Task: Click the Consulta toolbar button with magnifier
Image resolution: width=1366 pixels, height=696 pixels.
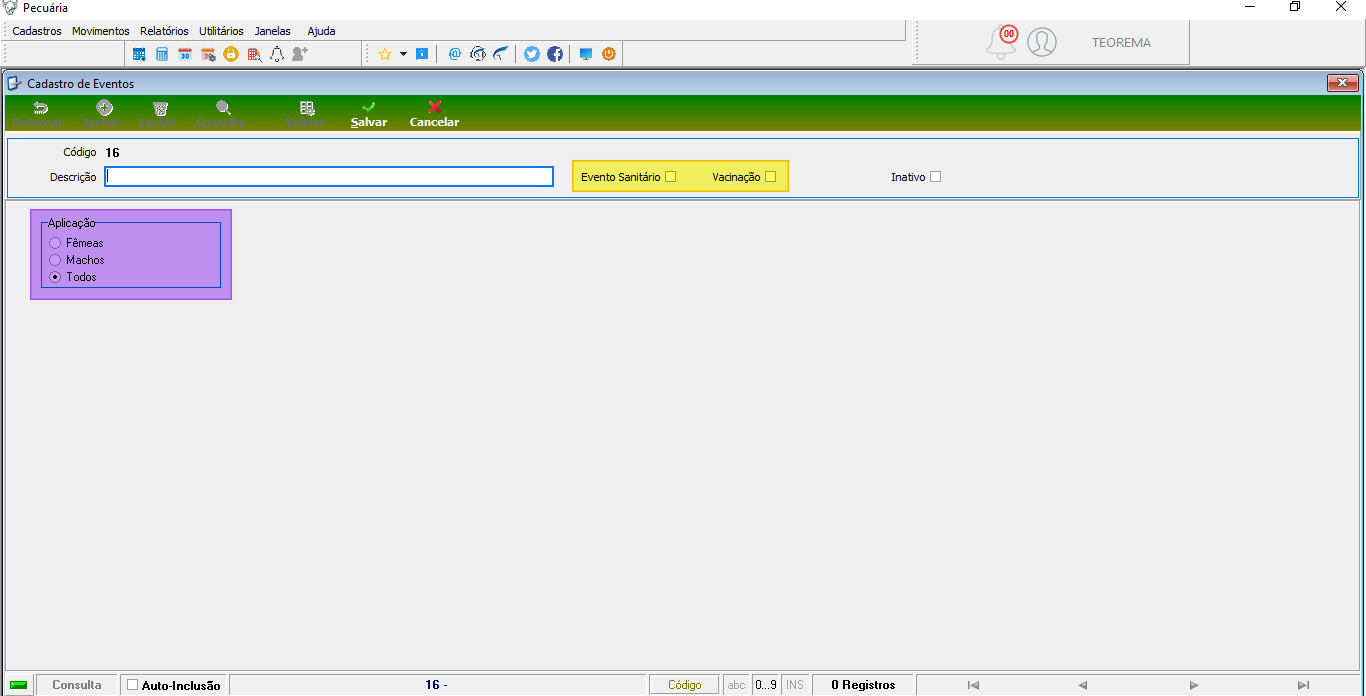Action: (x=222, y=114)
